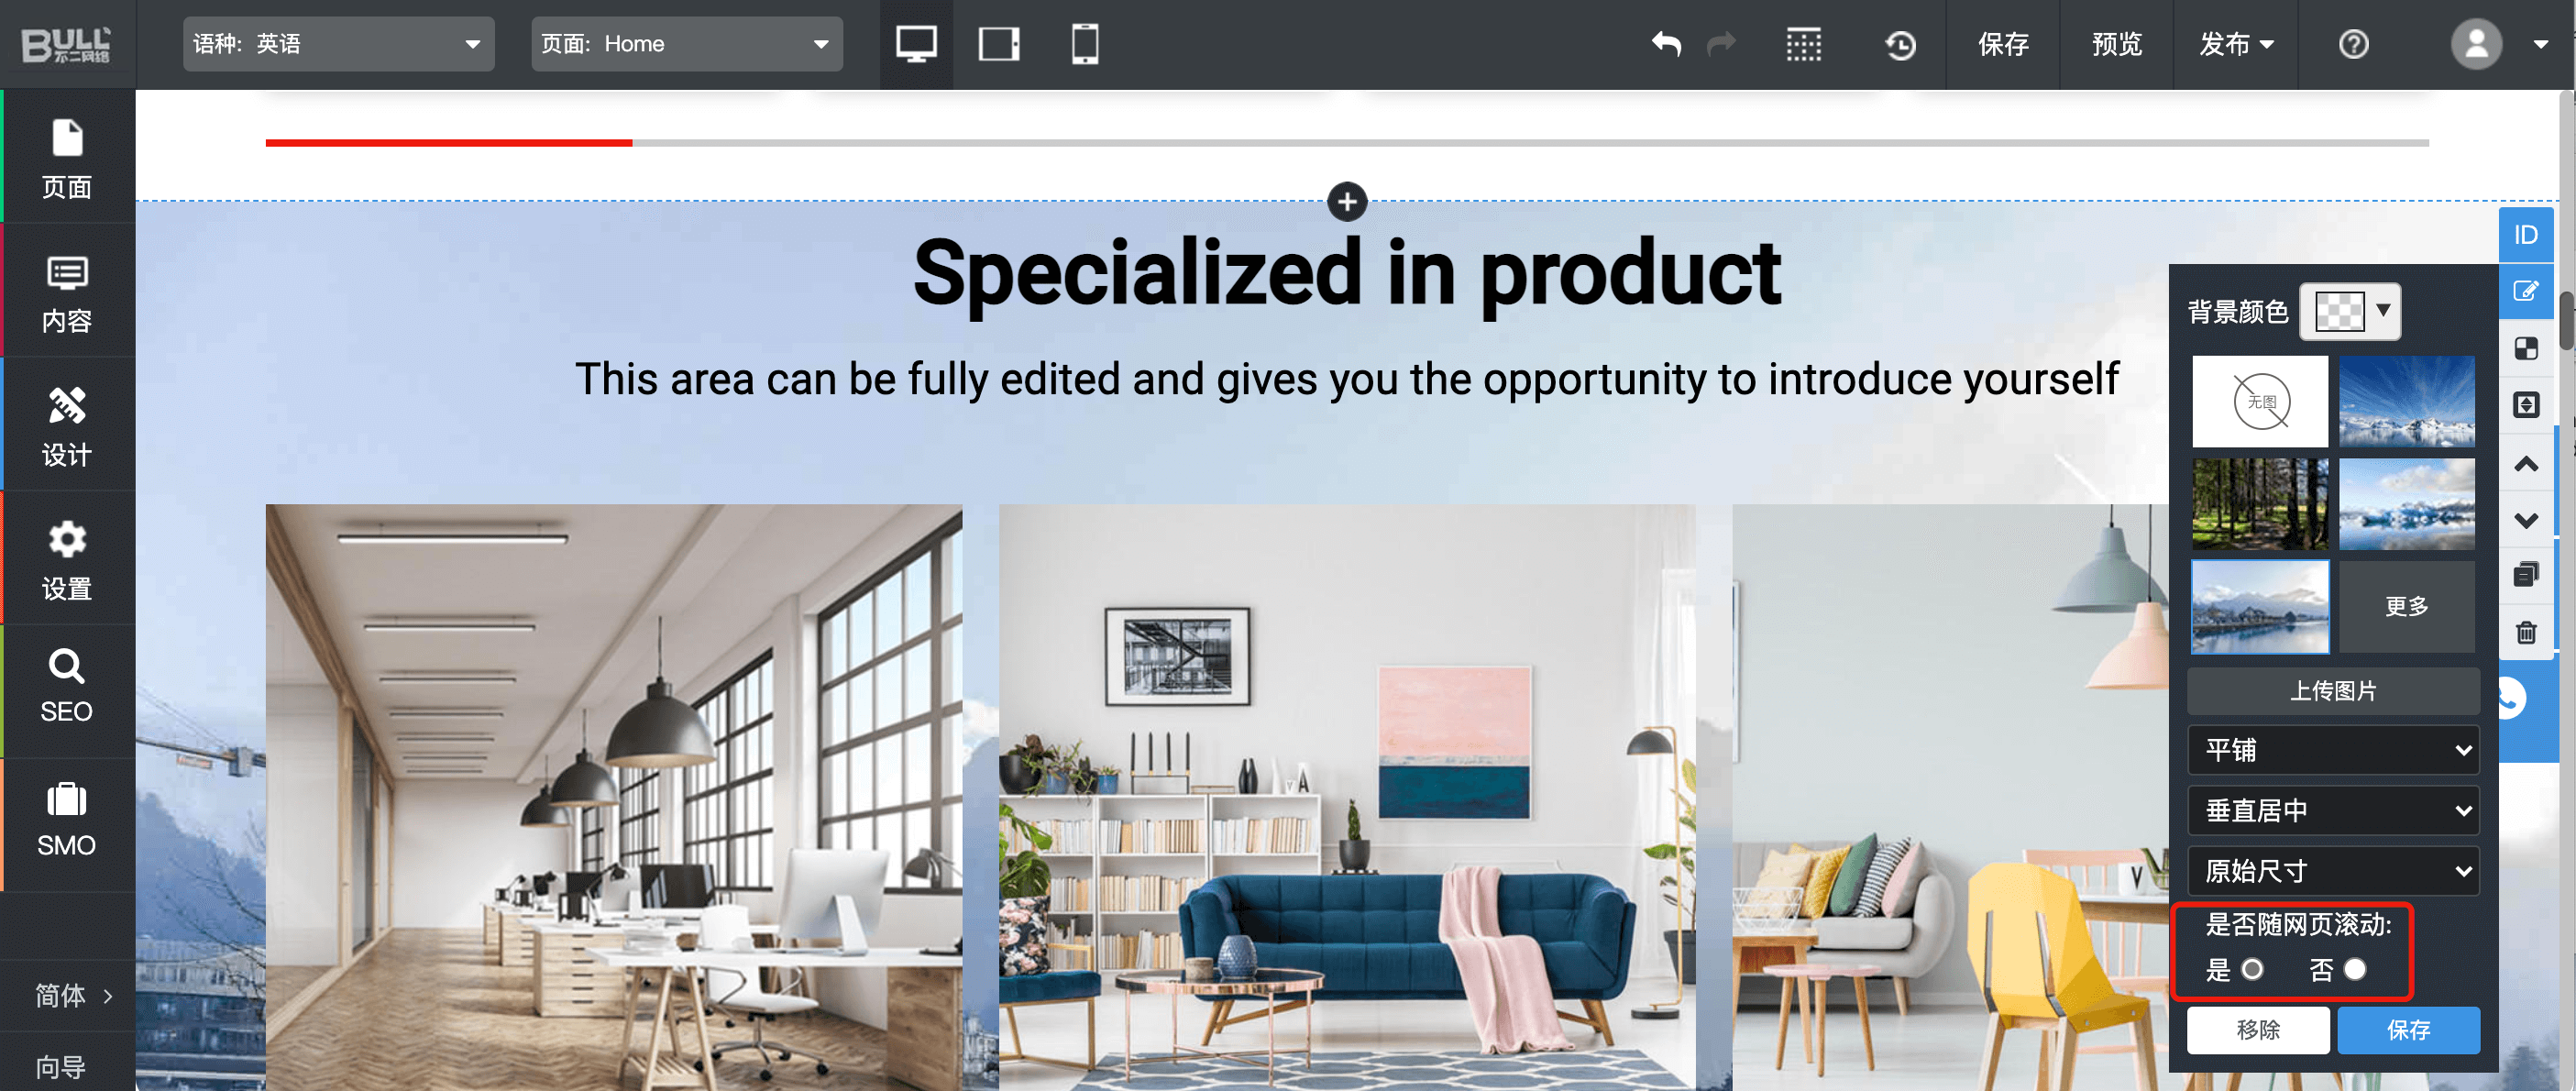Switch to mobile phone preview icon

pyautogui.click(x=1085, y=44)
